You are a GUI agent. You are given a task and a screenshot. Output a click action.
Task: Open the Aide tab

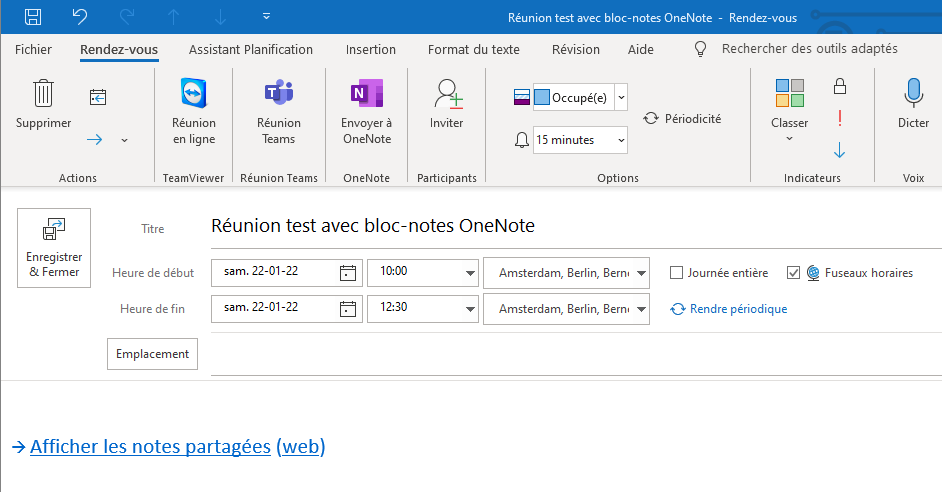[640, 49]
